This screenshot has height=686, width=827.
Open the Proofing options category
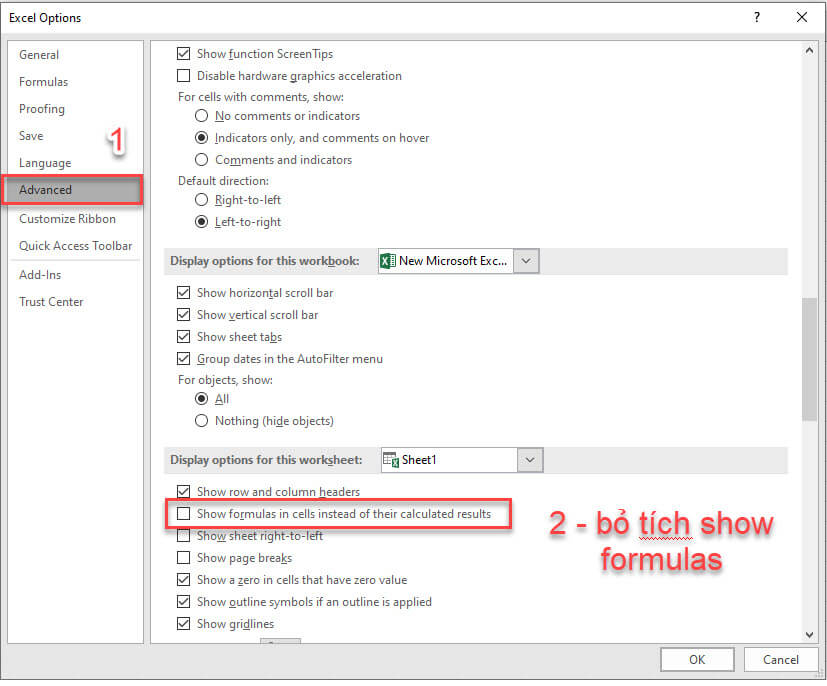[x=42, y=109]
